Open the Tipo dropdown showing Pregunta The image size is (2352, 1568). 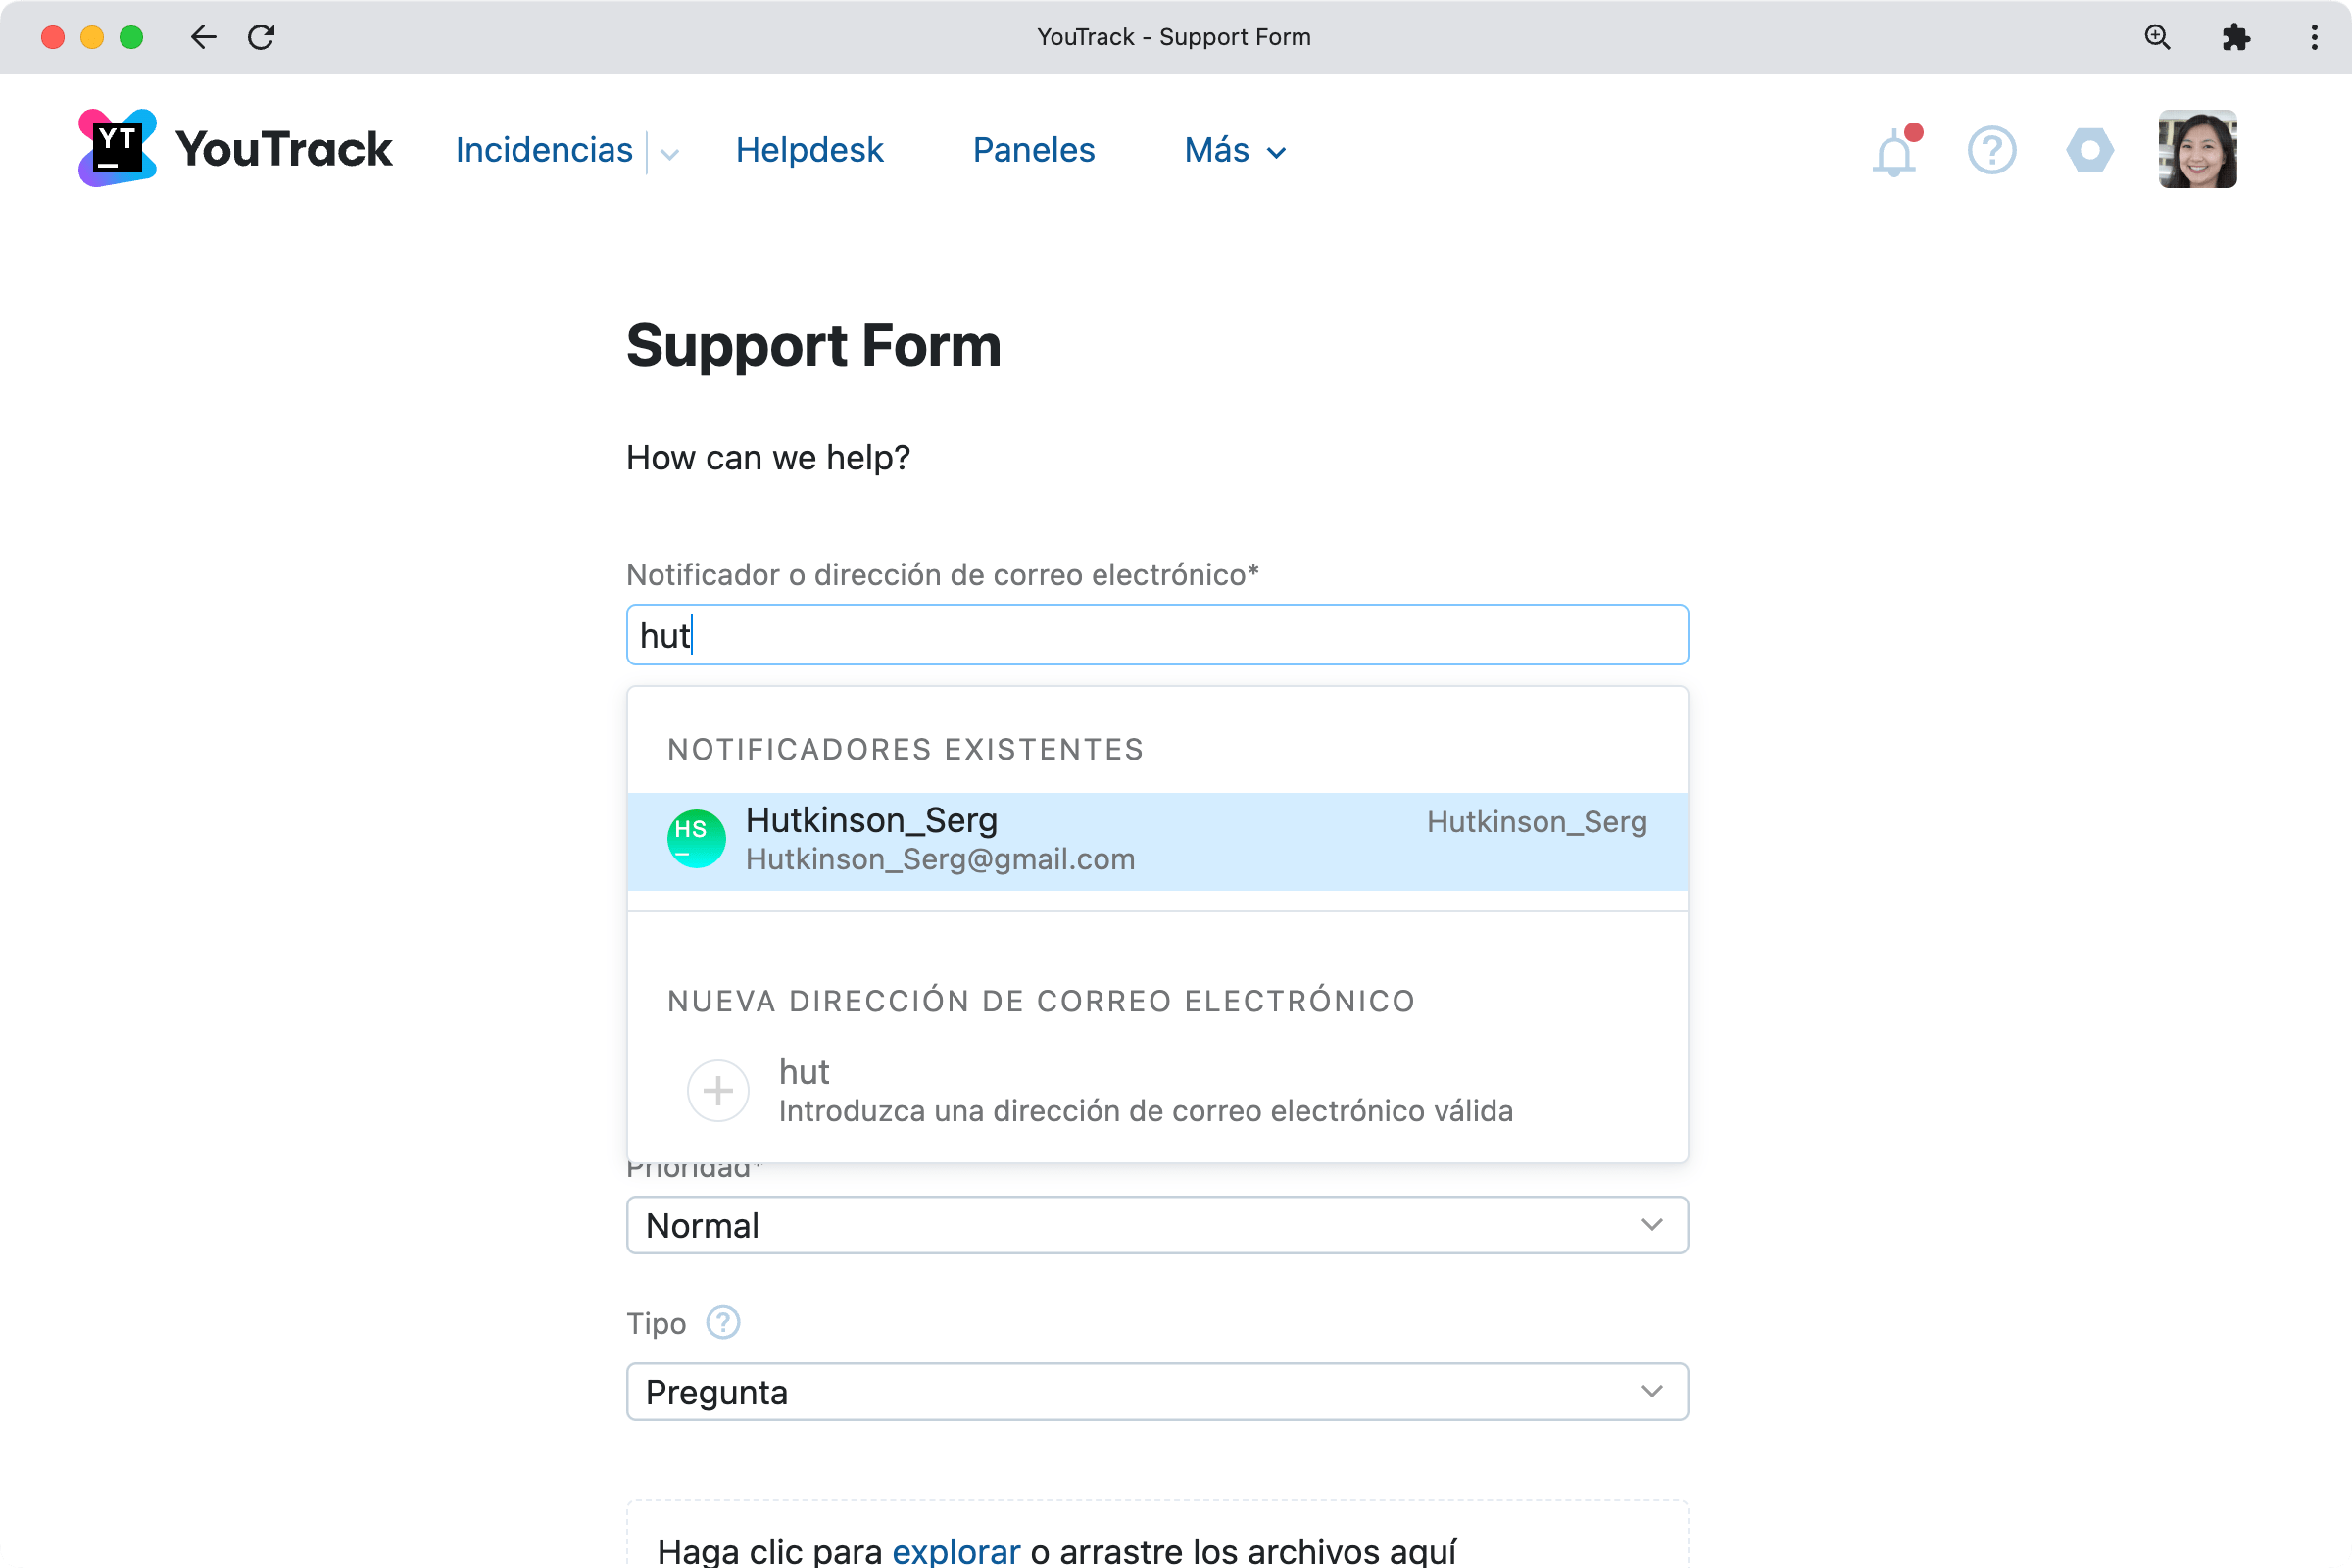tap(1156, 1391)
